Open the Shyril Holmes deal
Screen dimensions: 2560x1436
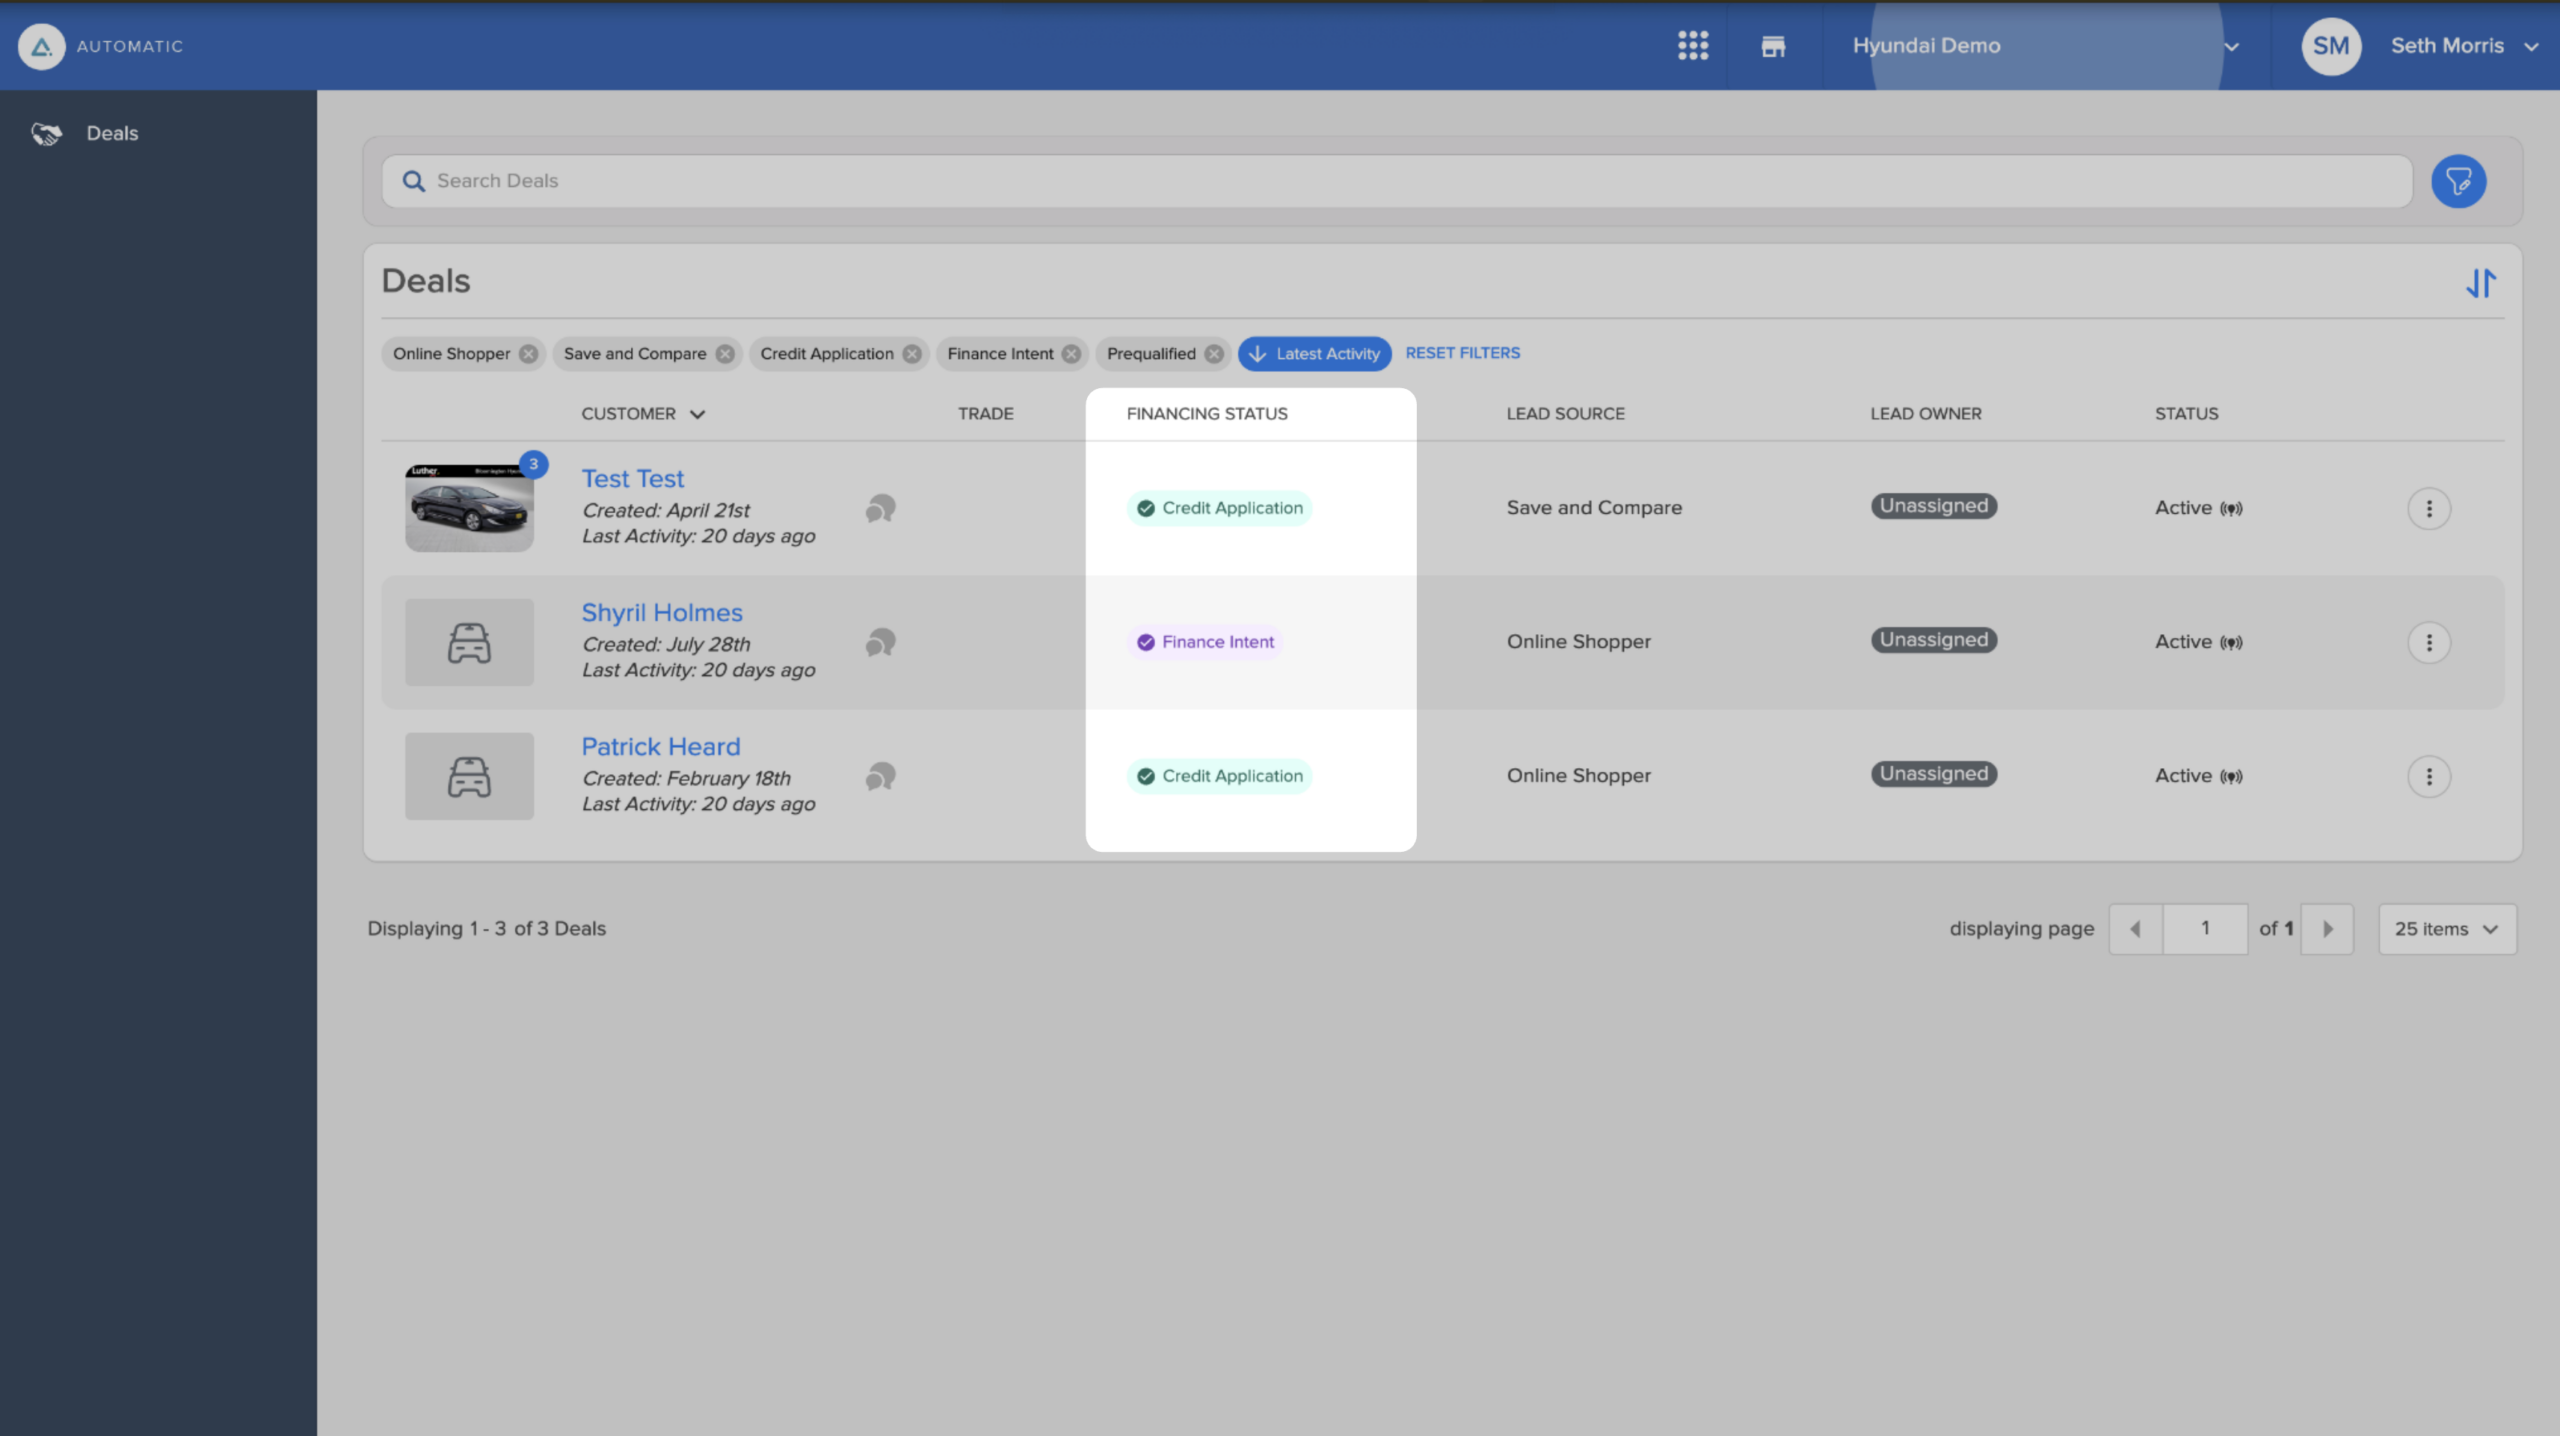[662, 612]
